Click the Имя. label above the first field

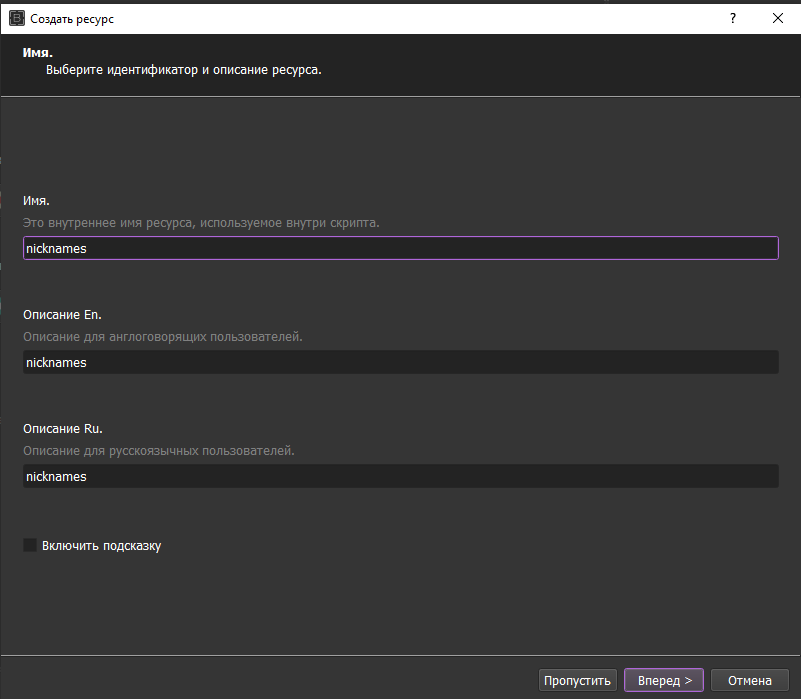coord(36,201)
